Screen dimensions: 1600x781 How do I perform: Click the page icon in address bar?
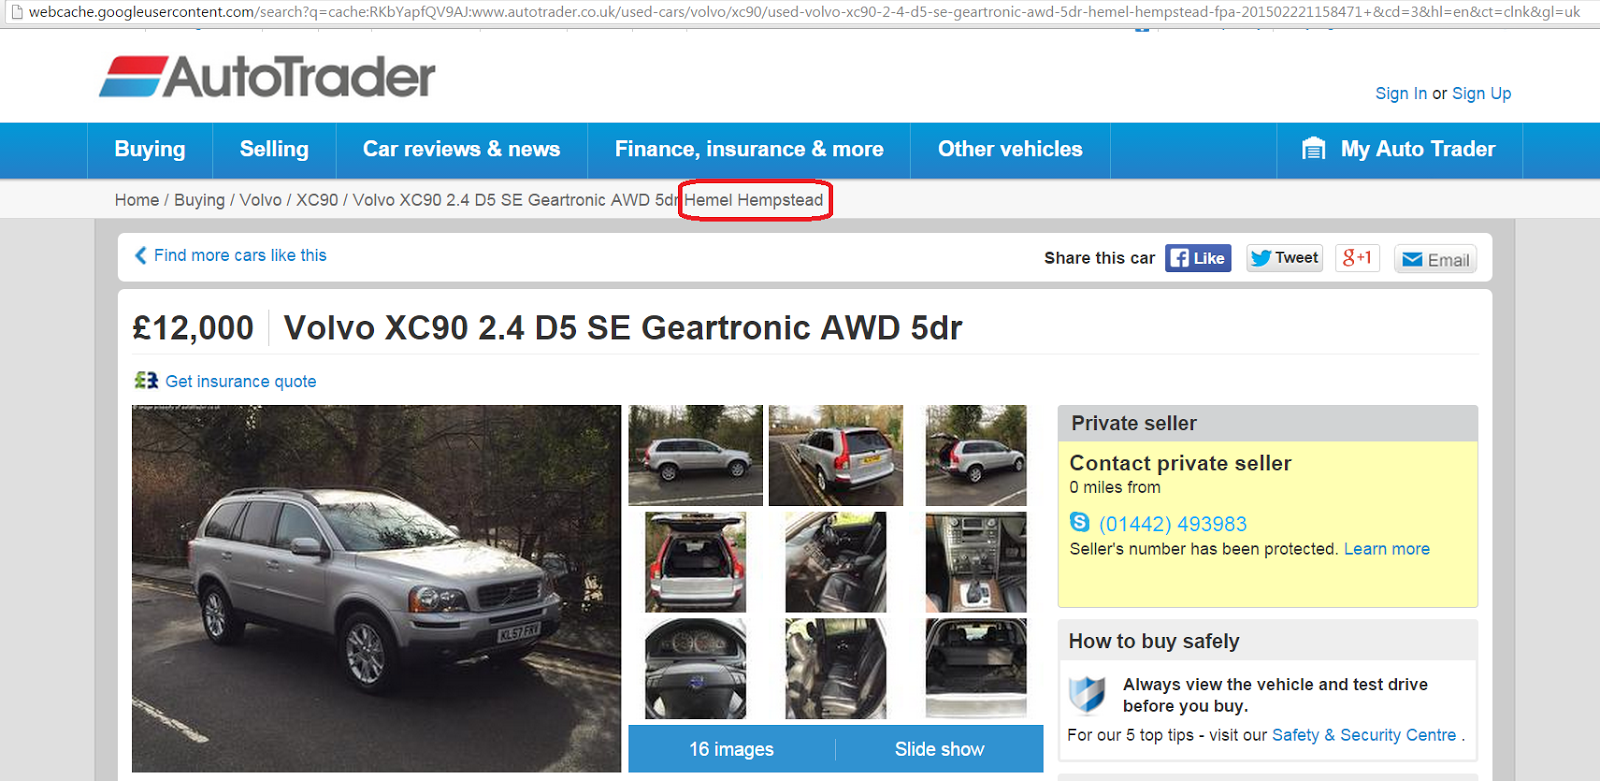coord(16,12)
